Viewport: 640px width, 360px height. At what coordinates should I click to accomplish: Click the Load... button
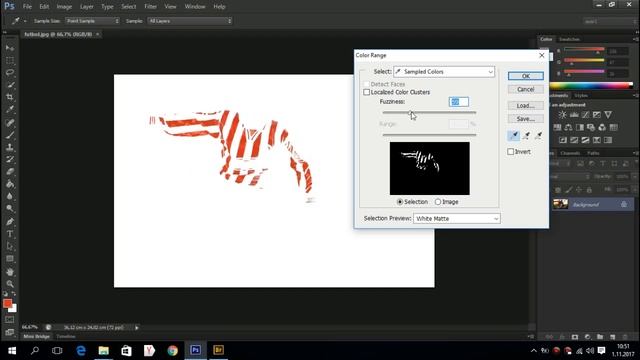point(526,106)
